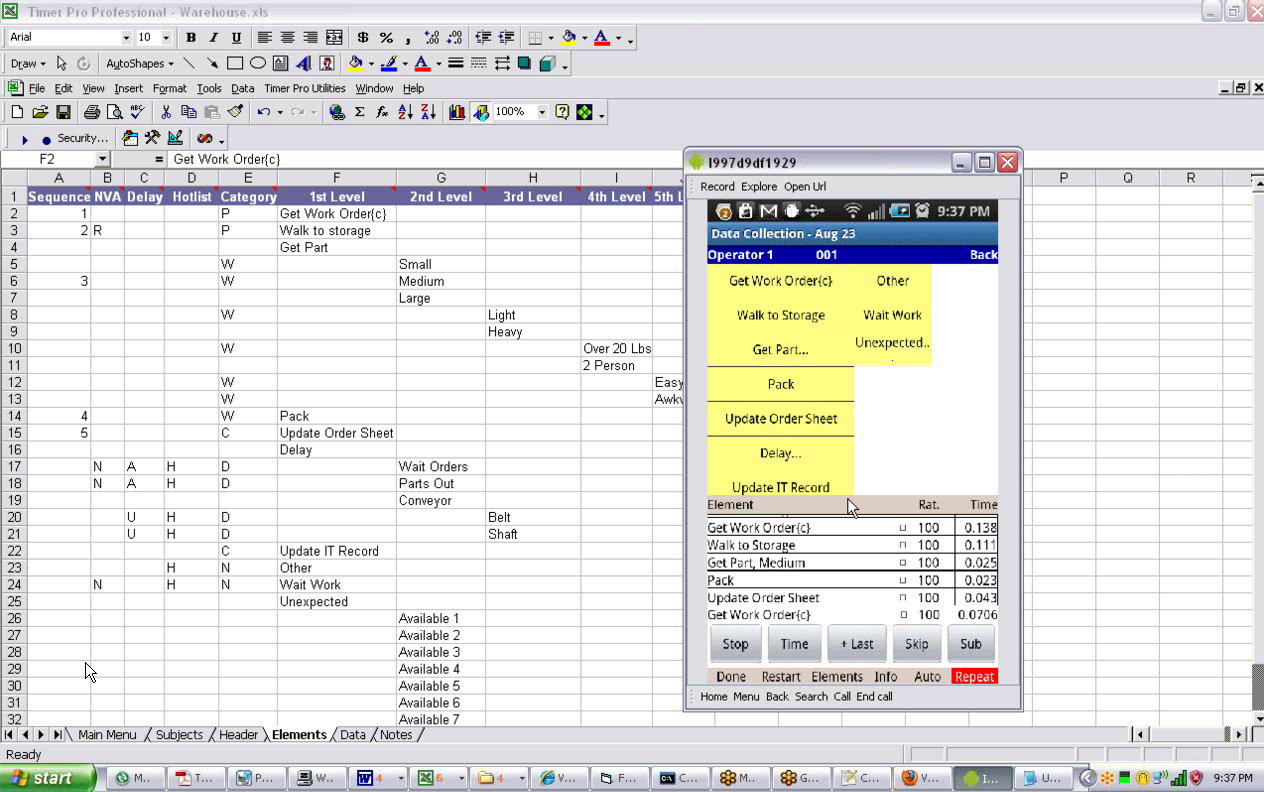Click the Save disk icon in toolbar
This screenshot has height=792, width=1264.
pyautogui.click(x=63, y=113)
